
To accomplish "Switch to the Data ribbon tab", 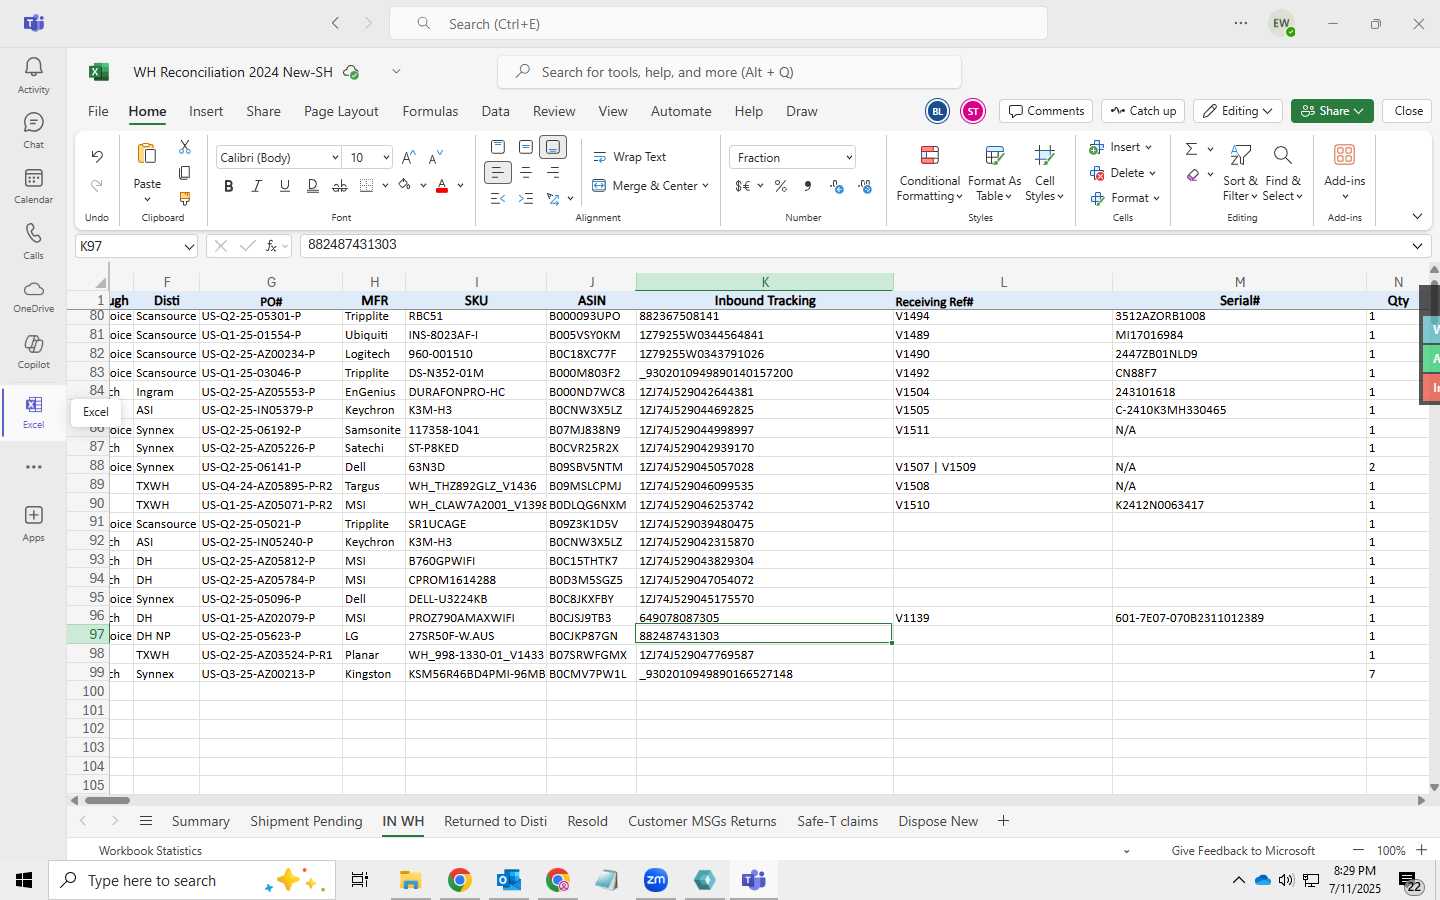I will point(495,111).
